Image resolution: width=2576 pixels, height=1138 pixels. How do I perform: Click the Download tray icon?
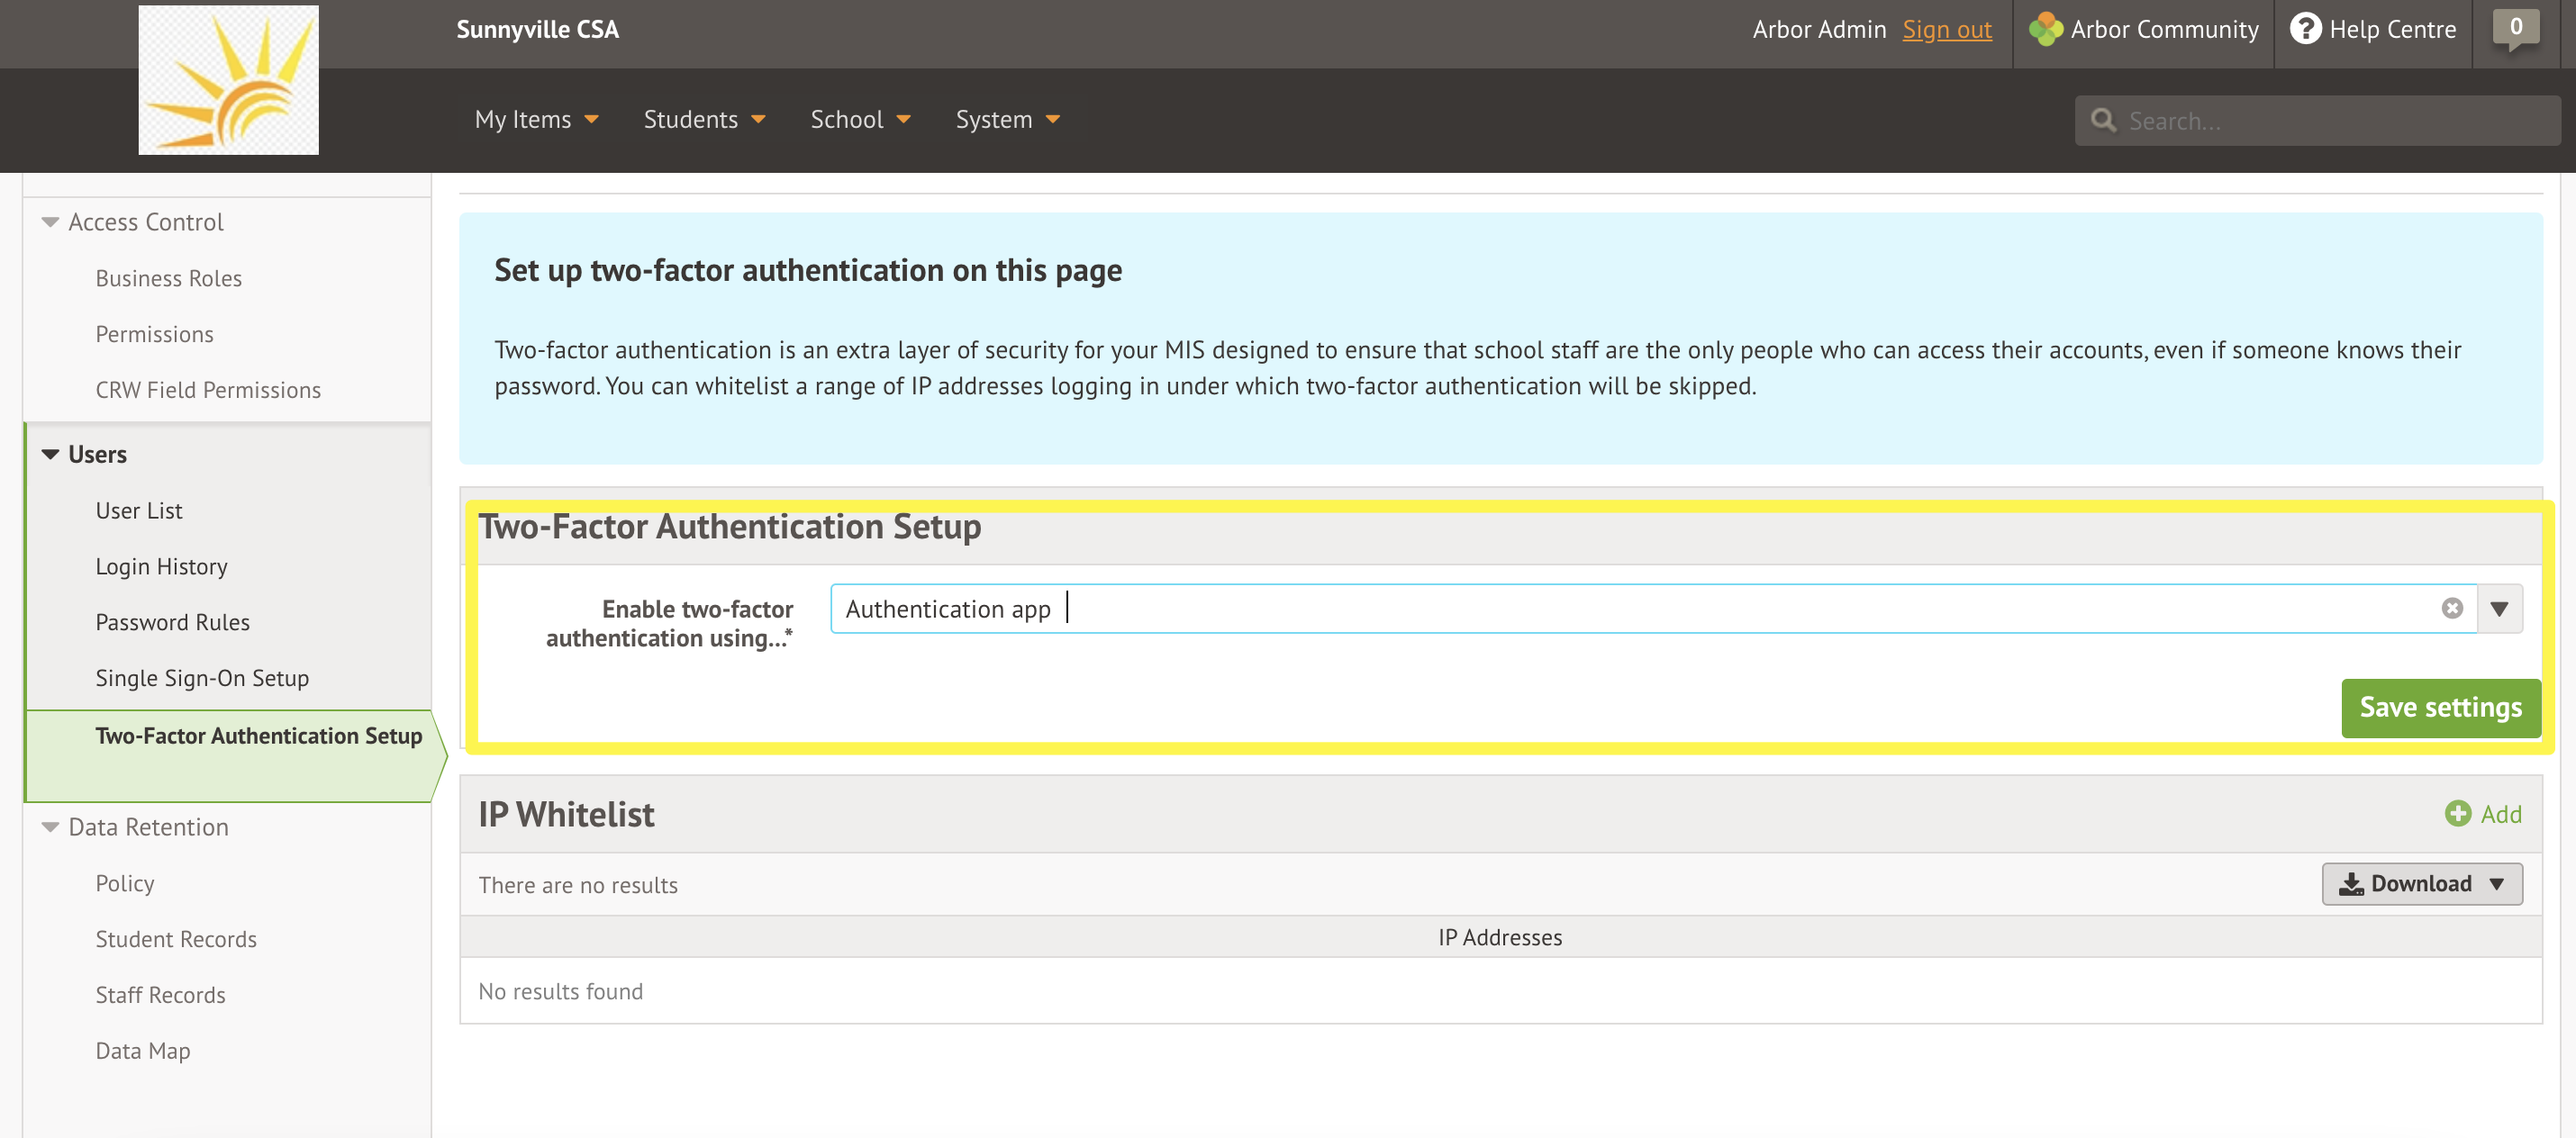click(x=2351, y=884)
